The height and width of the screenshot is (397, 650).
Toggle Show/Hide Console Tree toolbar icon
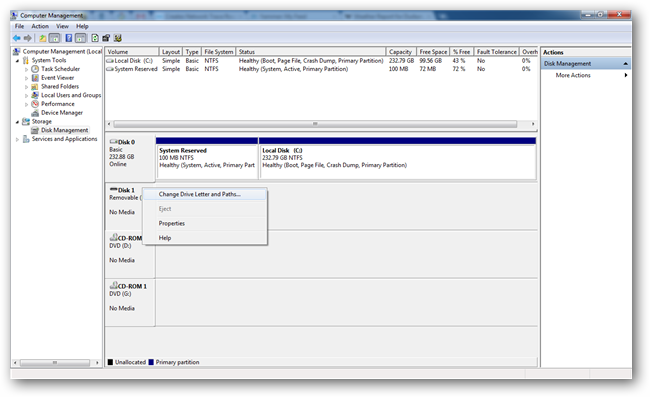tap(54, 38)
